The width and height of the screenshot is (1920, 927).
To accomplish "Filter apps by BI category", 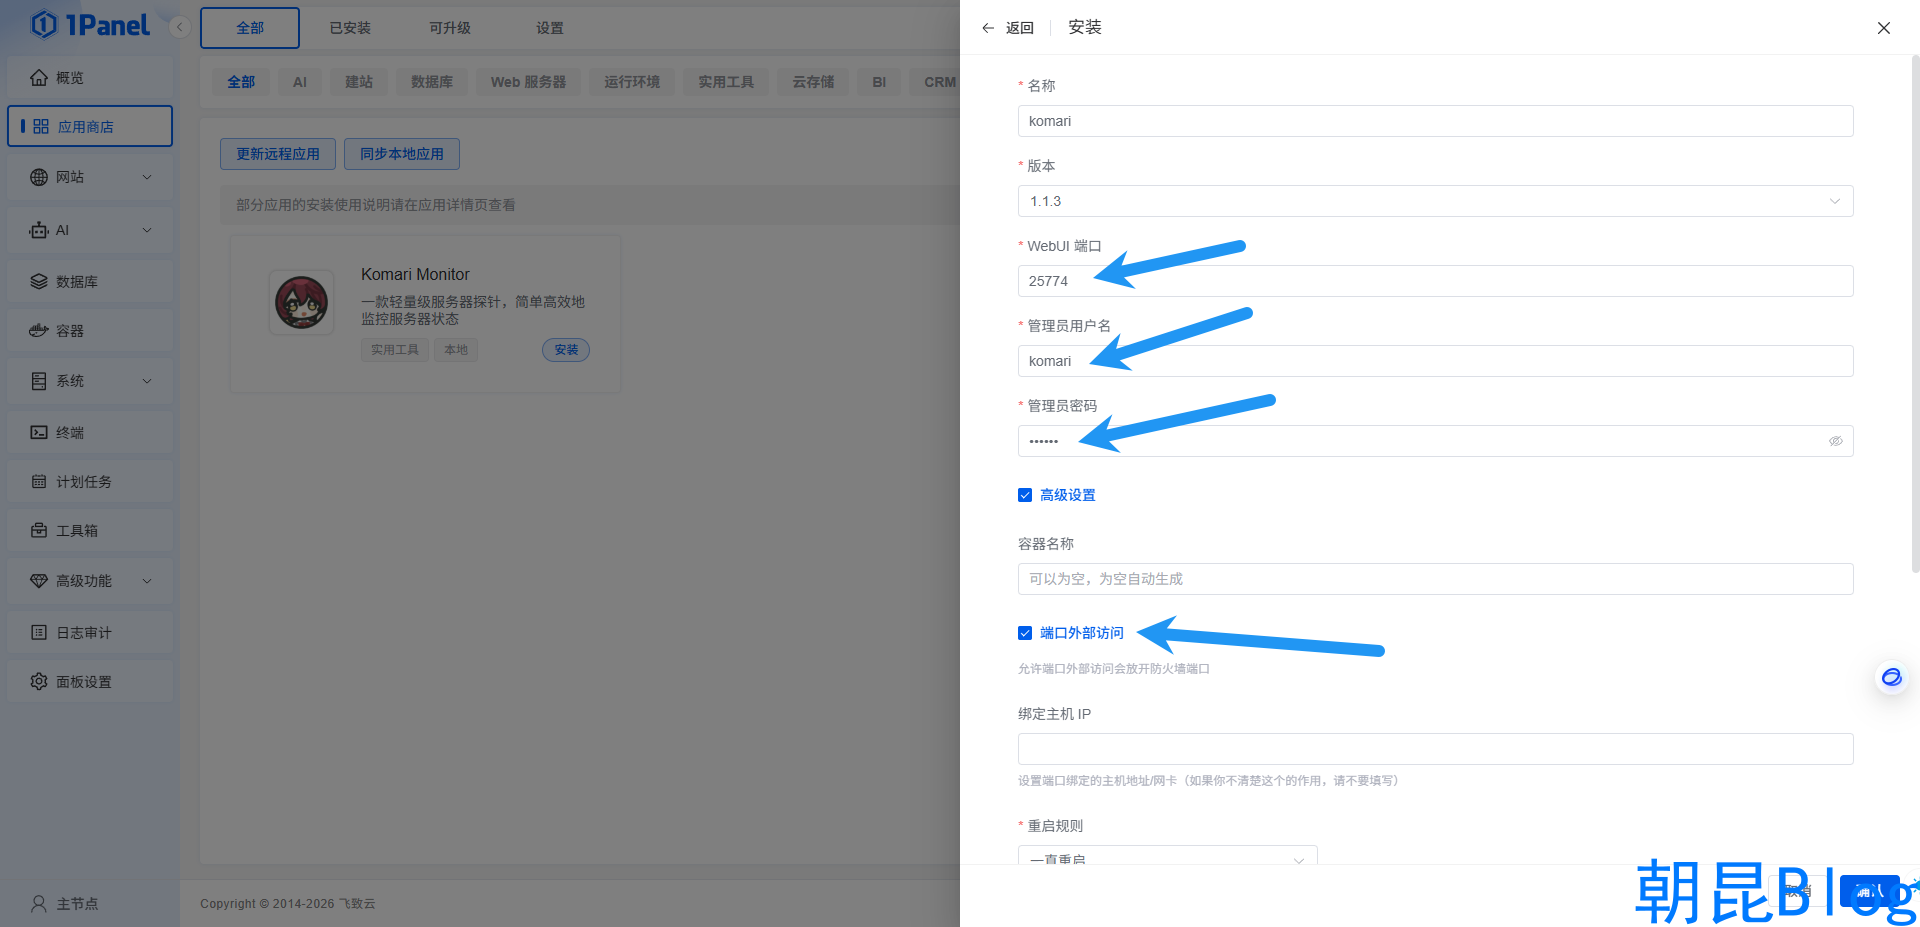I will click(x=879, y=82).
